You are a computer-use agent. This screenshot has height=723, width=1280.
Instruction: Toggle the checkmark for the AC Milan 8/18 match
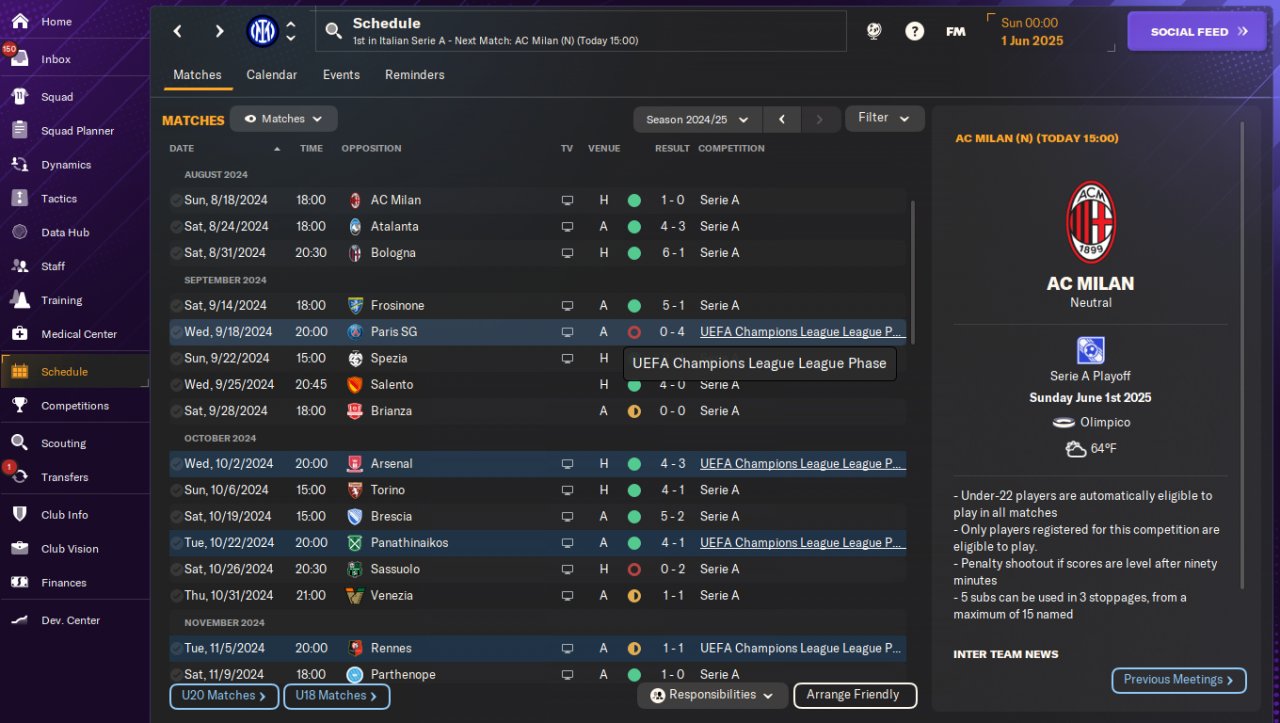tap(176, 200)
